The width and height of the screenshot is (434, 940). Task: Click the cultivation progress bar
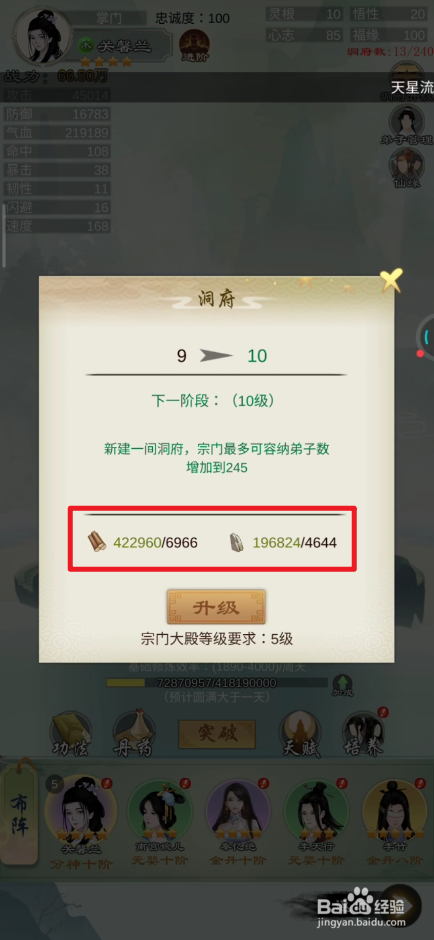(217, 683)
